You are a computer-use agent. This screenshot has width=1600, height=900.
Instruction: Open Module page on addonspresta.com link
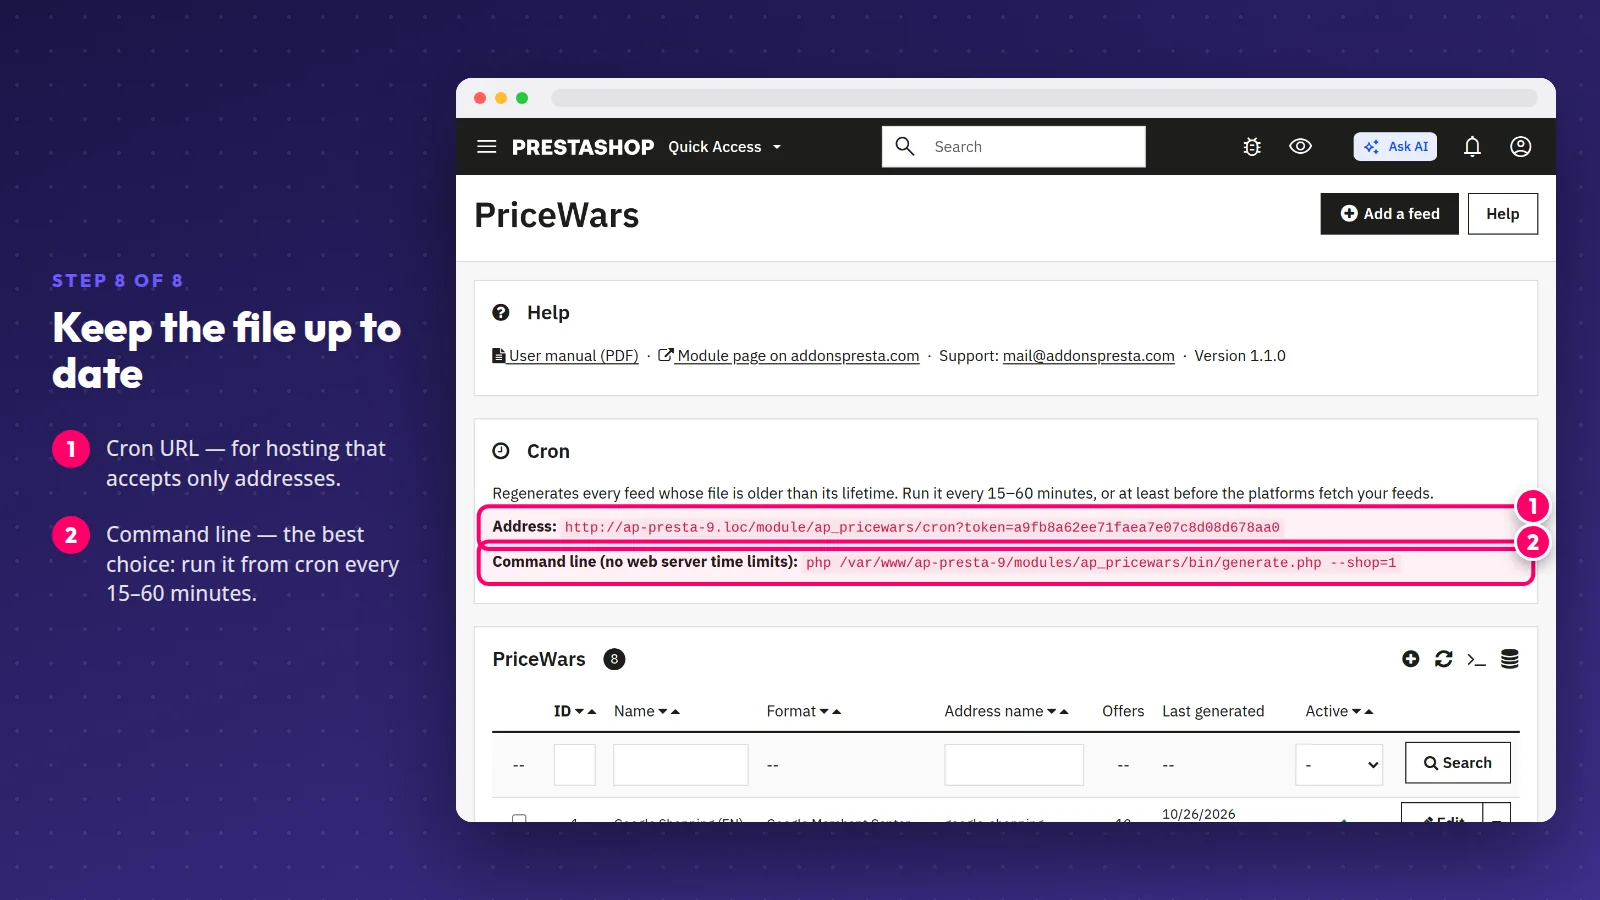point(789,356)
